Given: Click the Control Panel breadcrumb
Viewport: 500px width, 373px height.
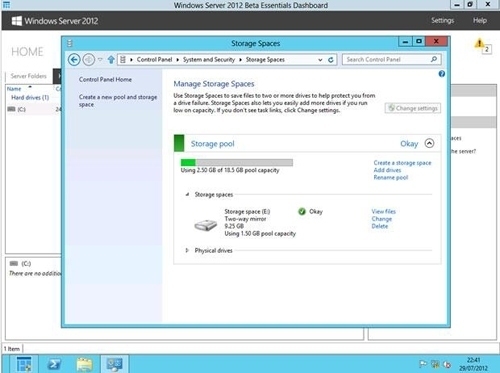Looking at the screenshot, I should (x=154, y=60).
